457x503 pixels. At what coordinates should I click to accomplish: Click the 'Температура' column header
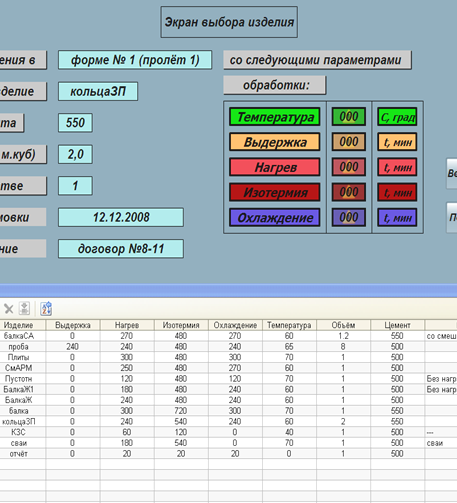point(289,325)
